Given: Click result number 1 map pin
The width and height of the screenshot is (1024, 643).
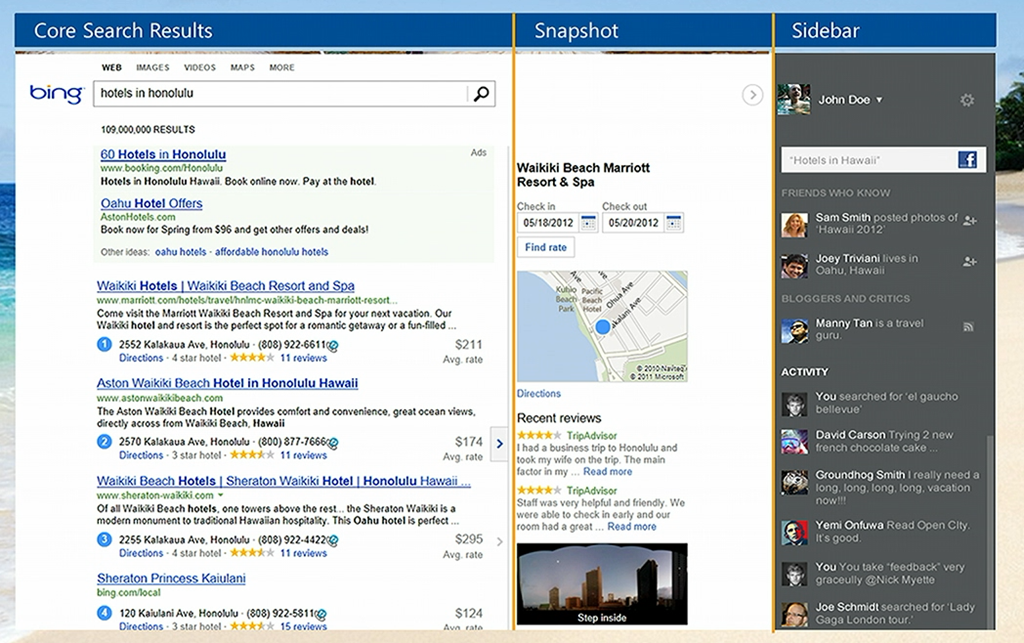Looking at the screenshot, I should tap(104, 344).
